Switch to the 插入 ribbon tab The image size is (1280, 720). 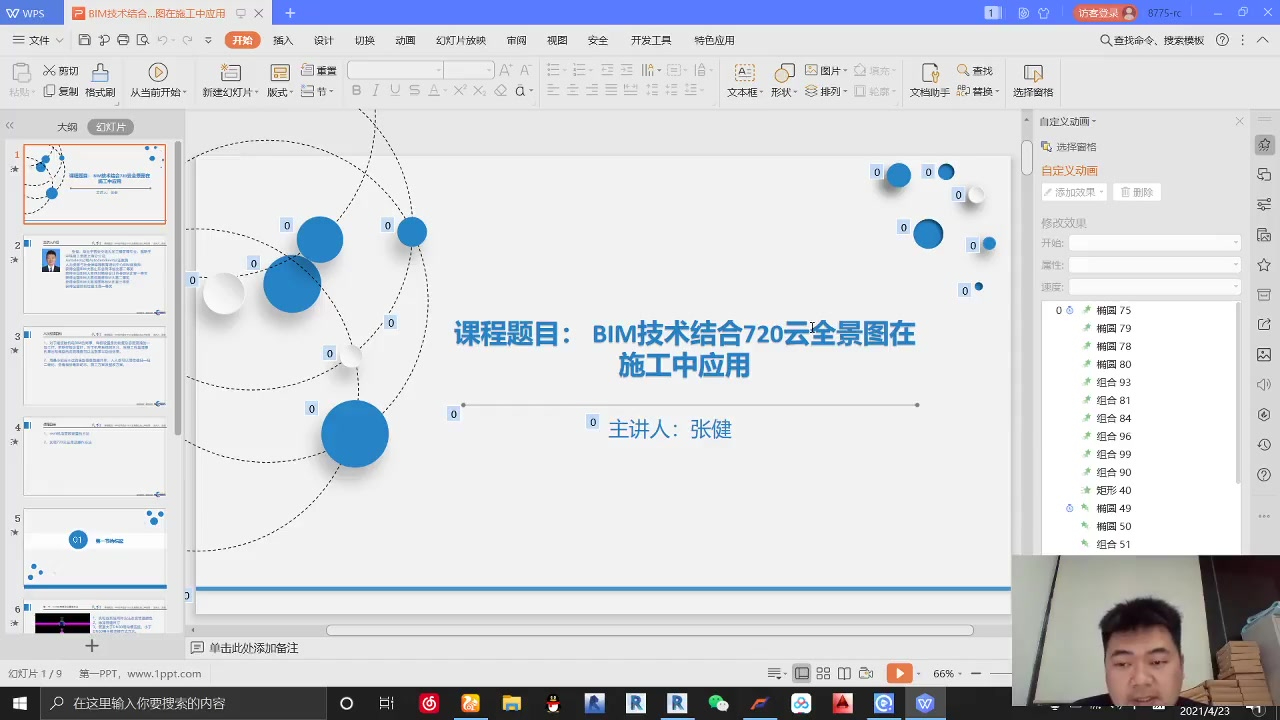click(x=282, y=40)
